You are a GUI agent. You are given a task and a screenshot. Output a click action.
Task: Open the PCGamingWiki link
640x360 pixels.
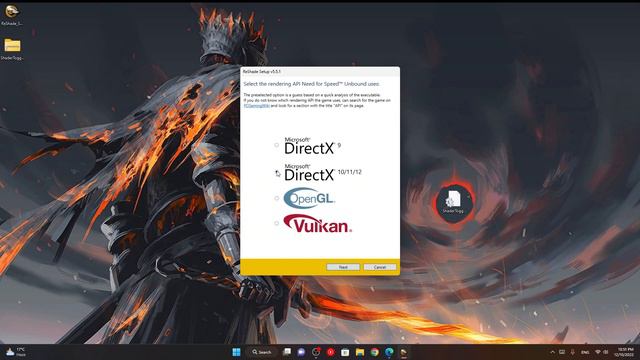point(257,106)
